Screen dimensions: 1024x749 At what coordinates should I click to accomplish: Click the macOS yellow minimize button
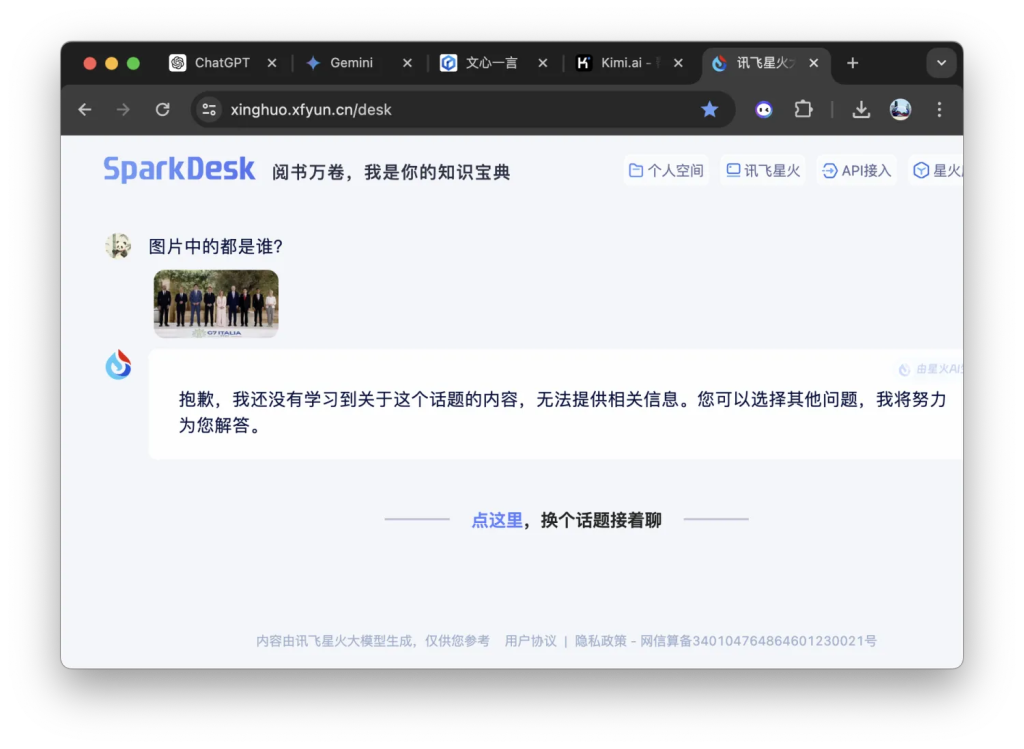point(112,63)
